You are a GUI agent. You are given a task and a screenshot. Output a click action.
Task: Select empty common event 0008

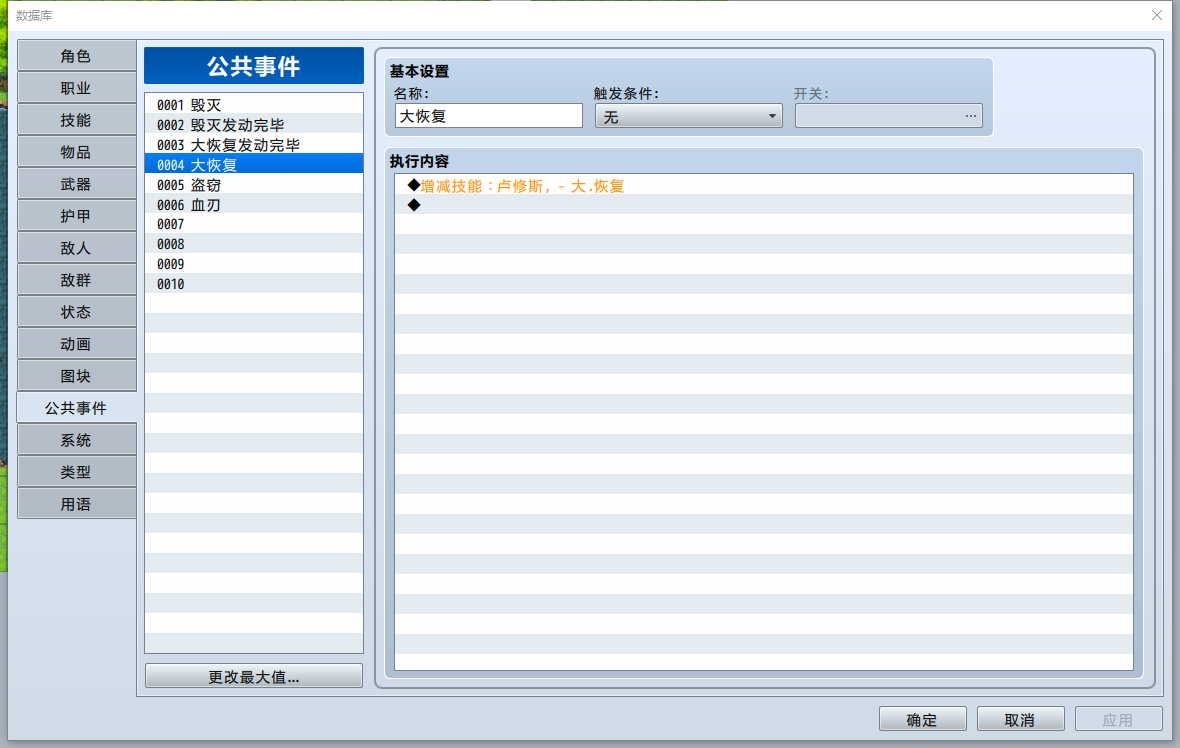click(254, 244)
